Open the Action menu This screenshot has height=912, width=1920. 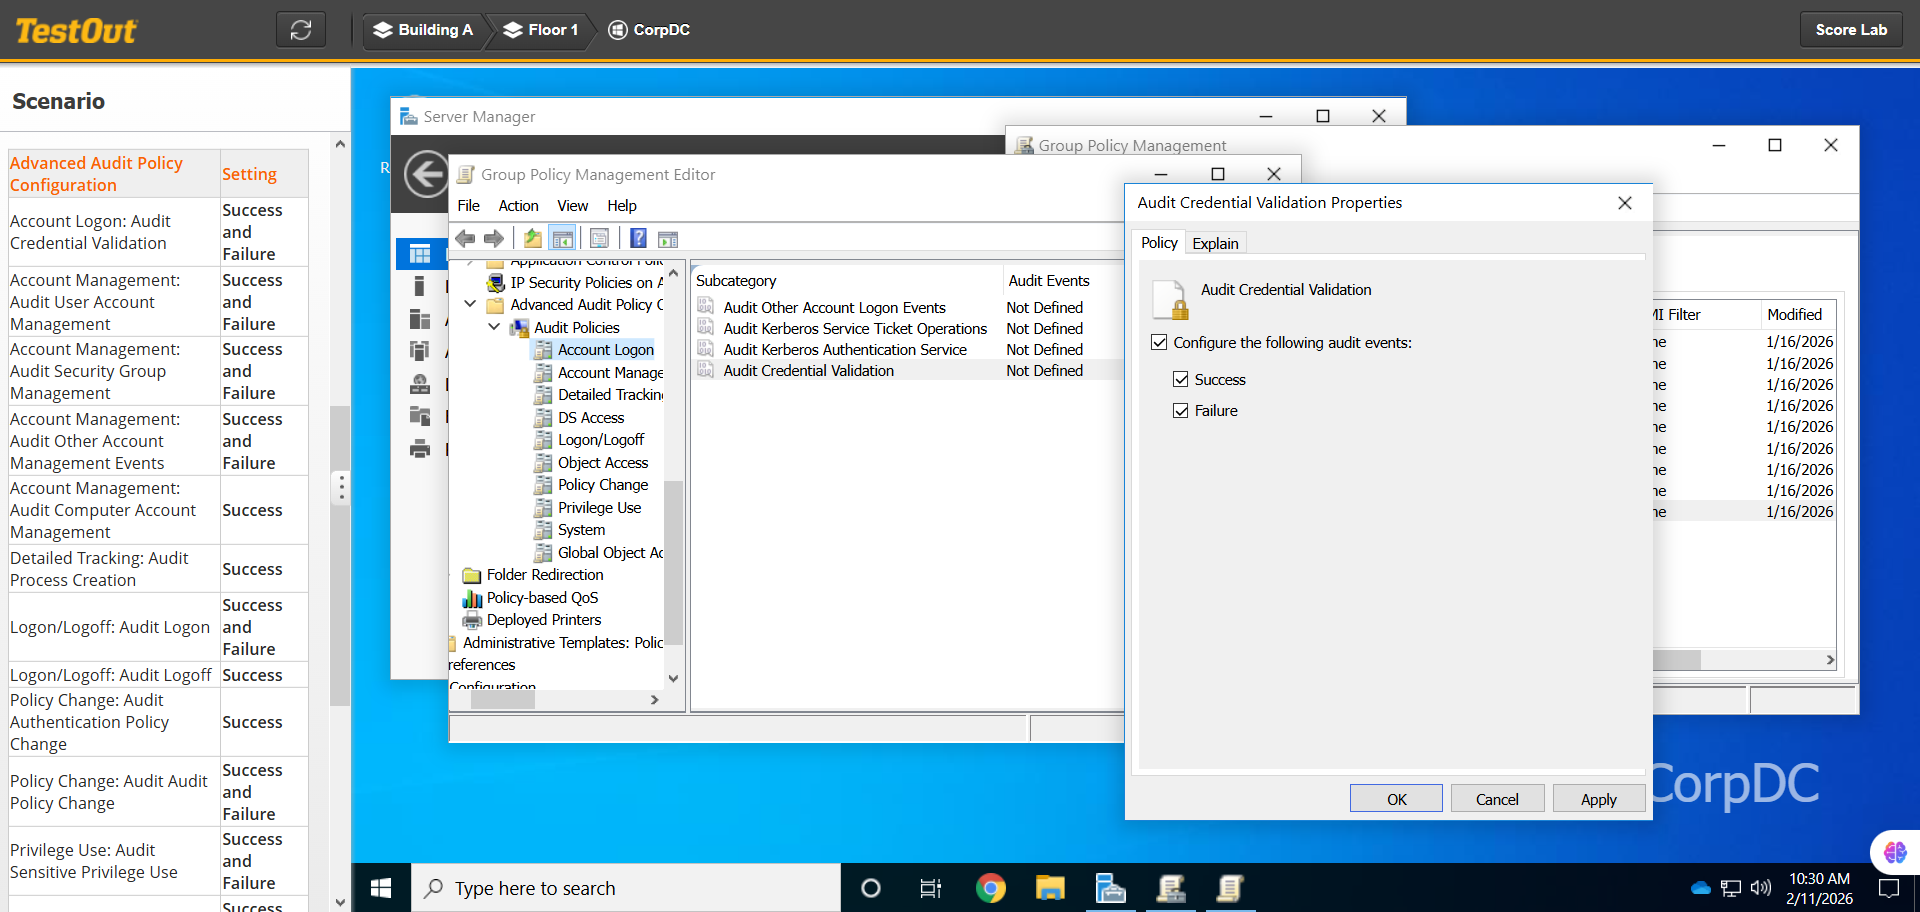coord(518,206)
